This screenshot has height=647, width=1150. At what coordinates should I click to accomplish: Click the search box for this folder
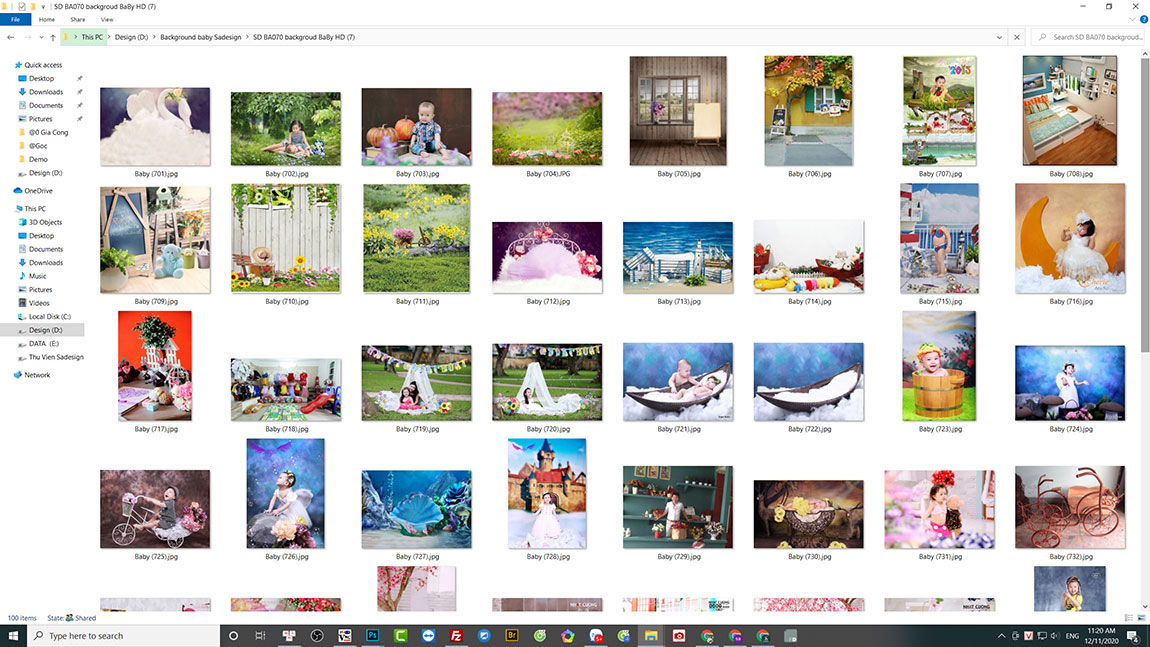(1088, 37)
